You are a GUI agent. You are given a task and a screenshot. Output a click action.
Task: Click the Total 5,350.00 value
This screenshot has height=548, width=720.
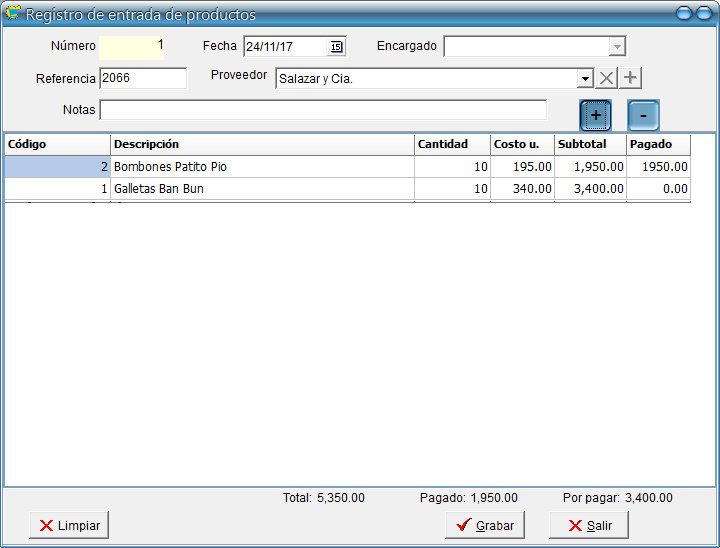(x=341, y=498)
